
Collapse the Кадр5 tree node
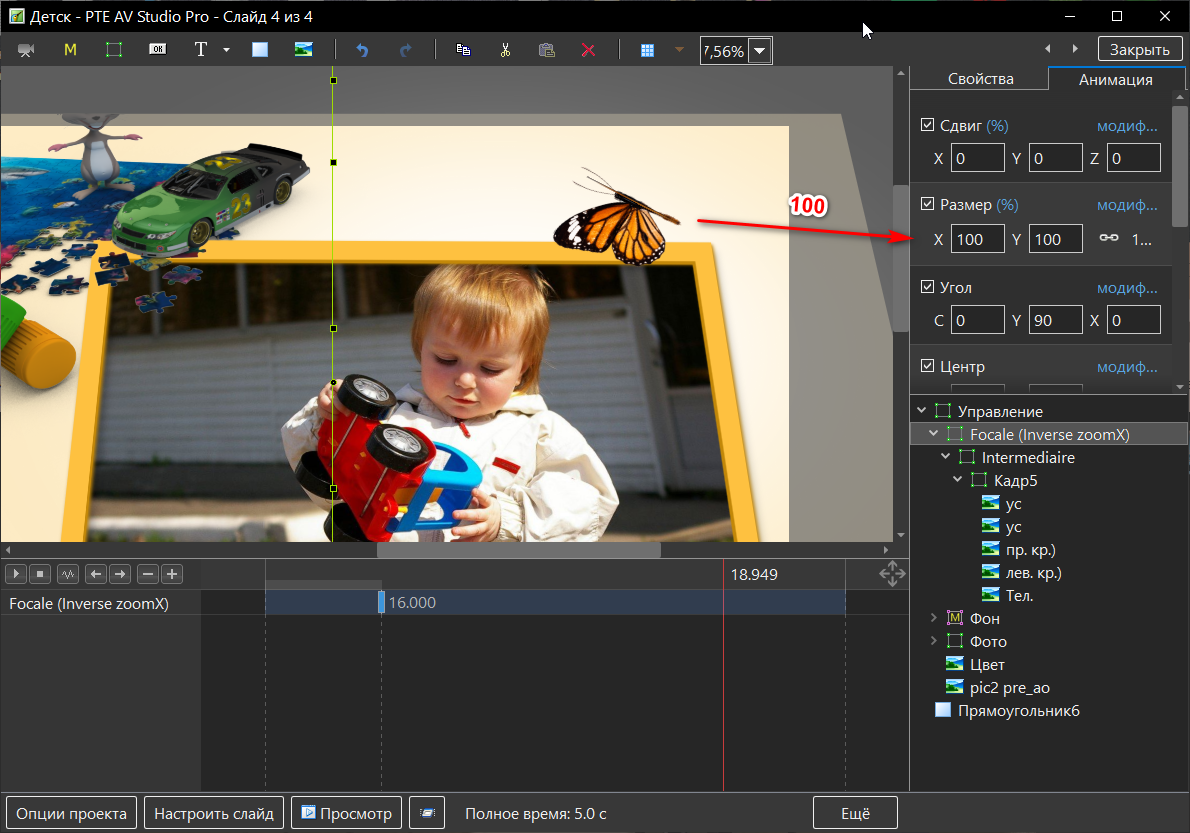coord(958,481)
